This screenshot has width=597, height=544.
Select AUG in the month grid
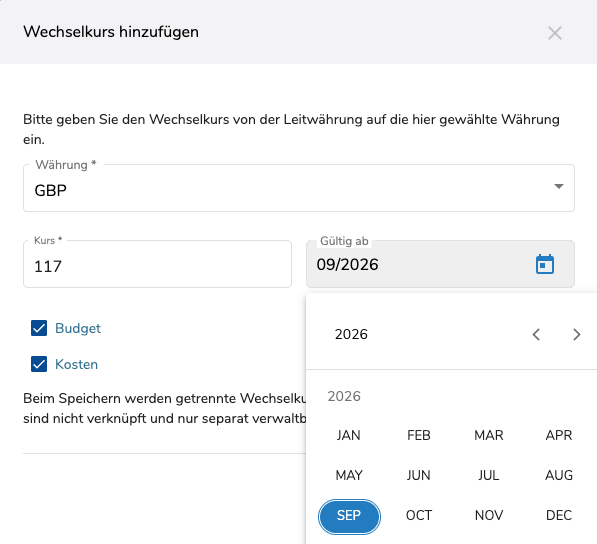pyautogui.click(x=559, y=475)
